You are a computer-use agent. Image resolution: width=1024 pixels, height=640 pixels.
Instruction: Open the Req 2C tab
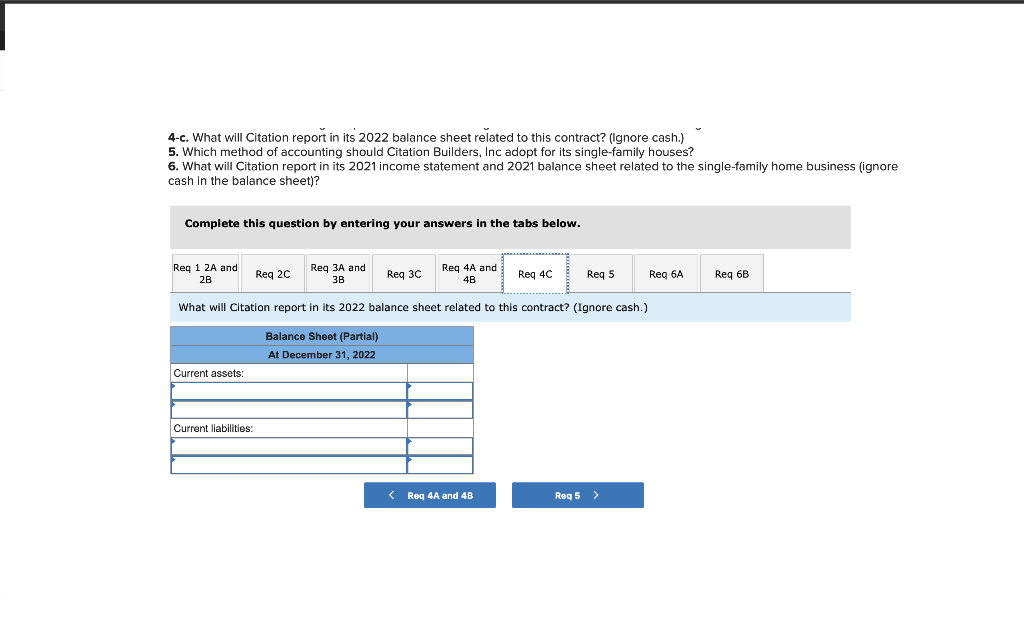click(272, 273)
